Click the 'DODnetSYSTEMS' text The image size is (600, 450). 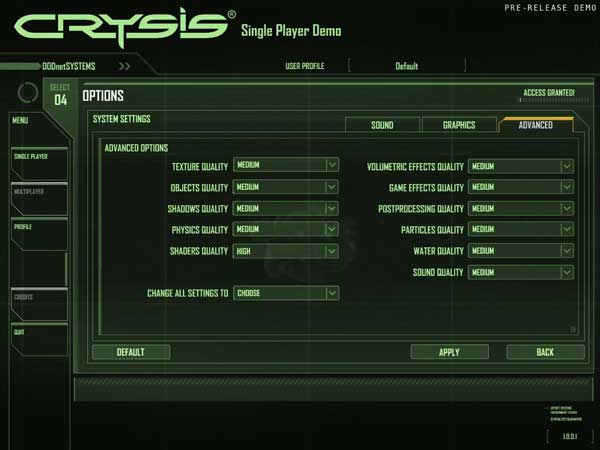(x=69, y=66)
